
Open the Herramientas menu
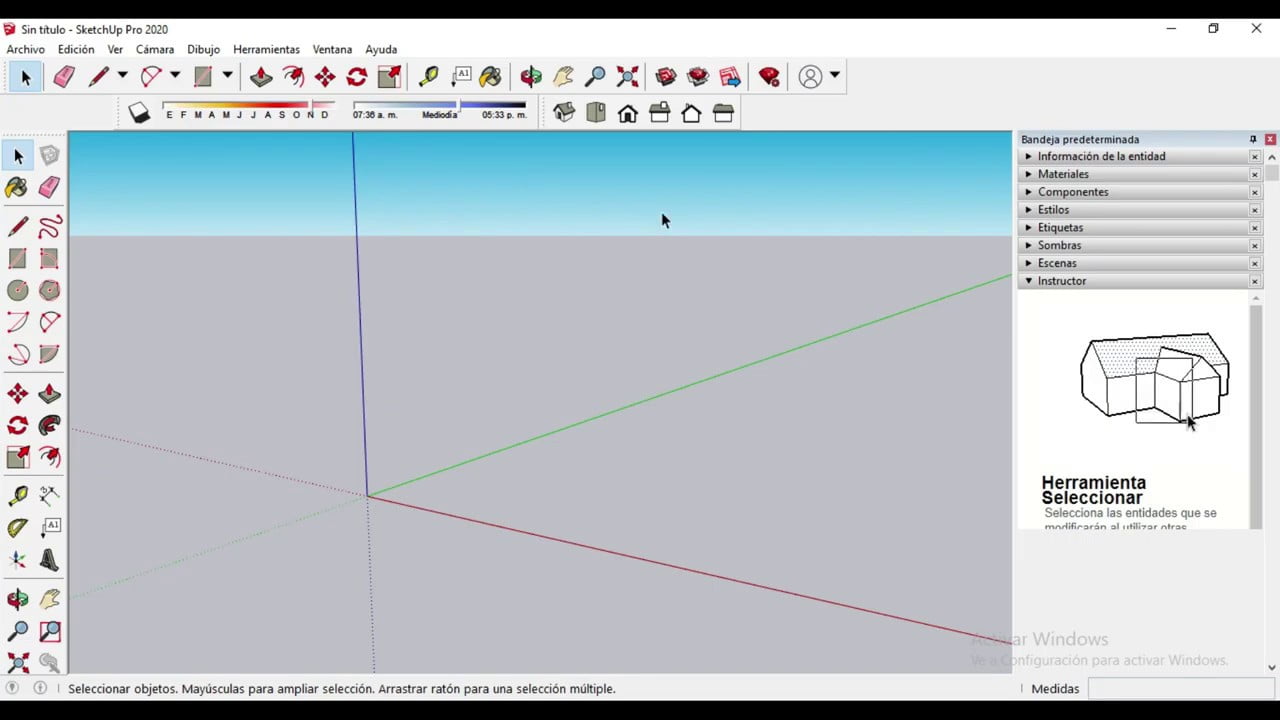(x=266, y=49)
